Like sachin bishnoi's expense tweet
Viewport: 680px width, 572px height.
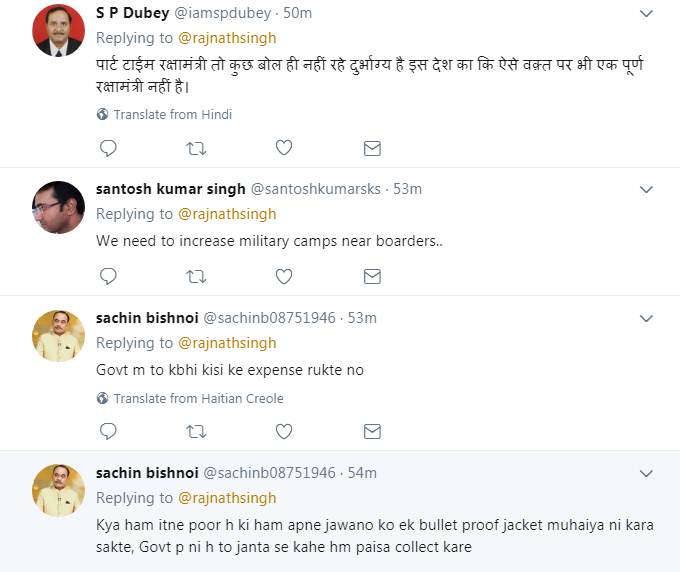pos(284,431)
